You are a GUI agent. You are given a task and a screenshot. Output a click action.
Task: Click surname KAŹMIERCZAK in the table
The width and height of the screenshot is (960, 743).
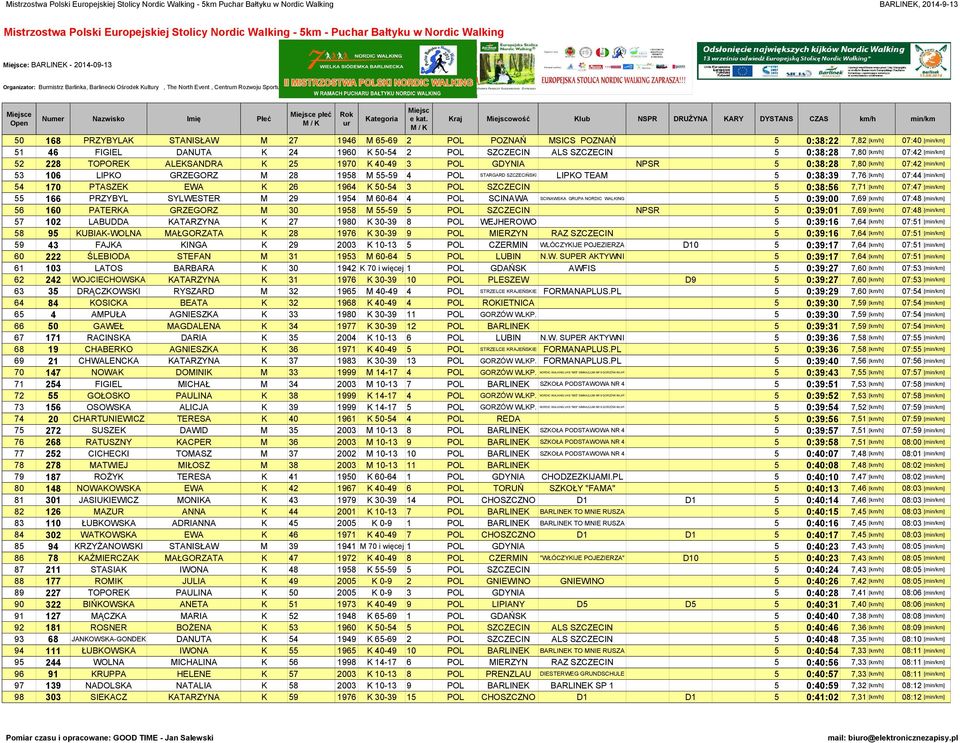[x=108, y=559]
